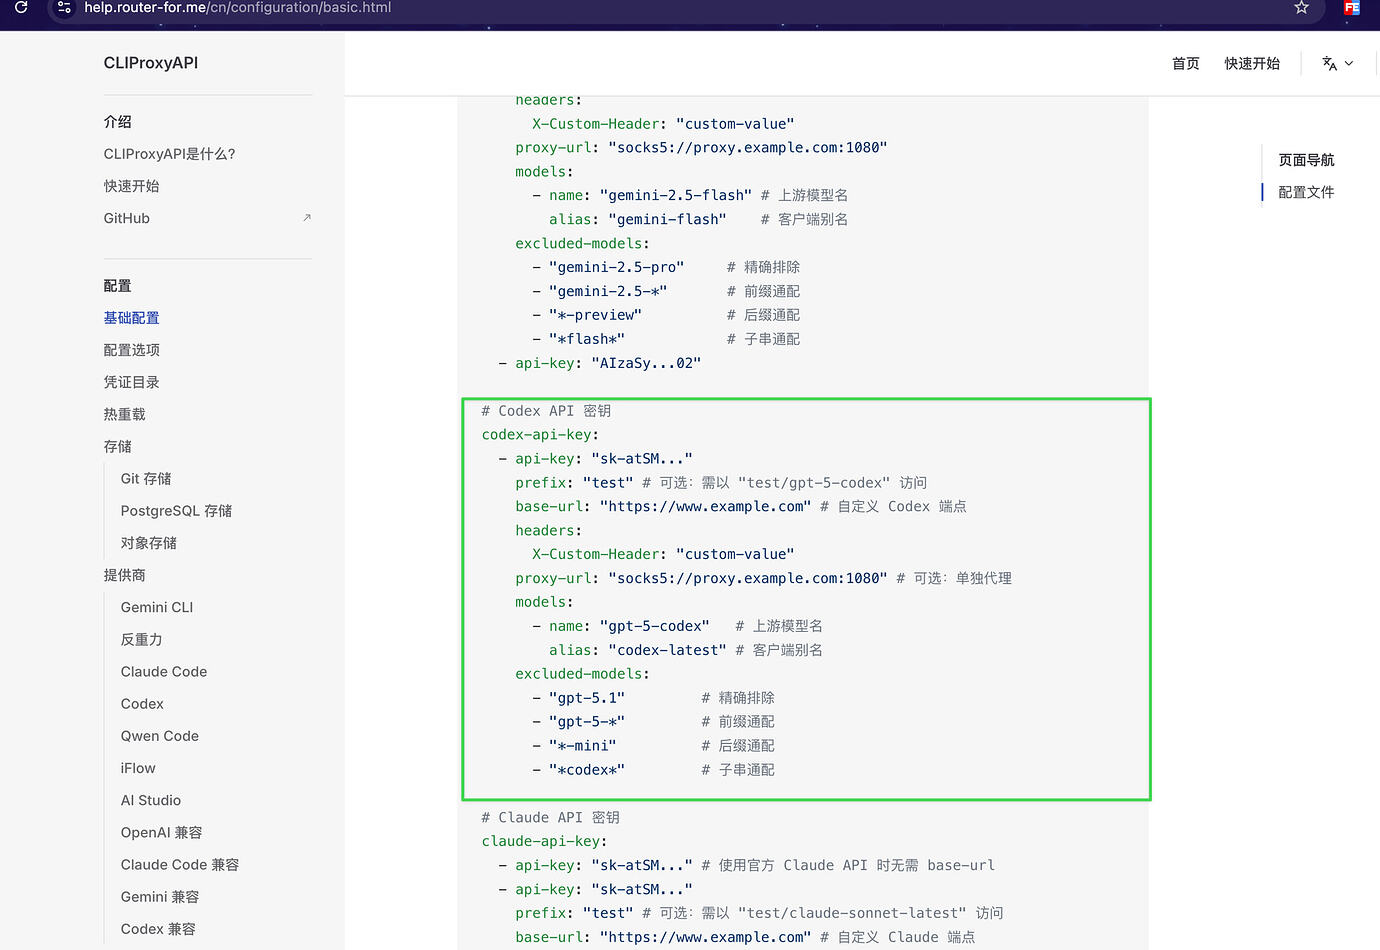Open iFlow provider page
The width and height of the screenshot is (1380, 950).
pos(138,768)
